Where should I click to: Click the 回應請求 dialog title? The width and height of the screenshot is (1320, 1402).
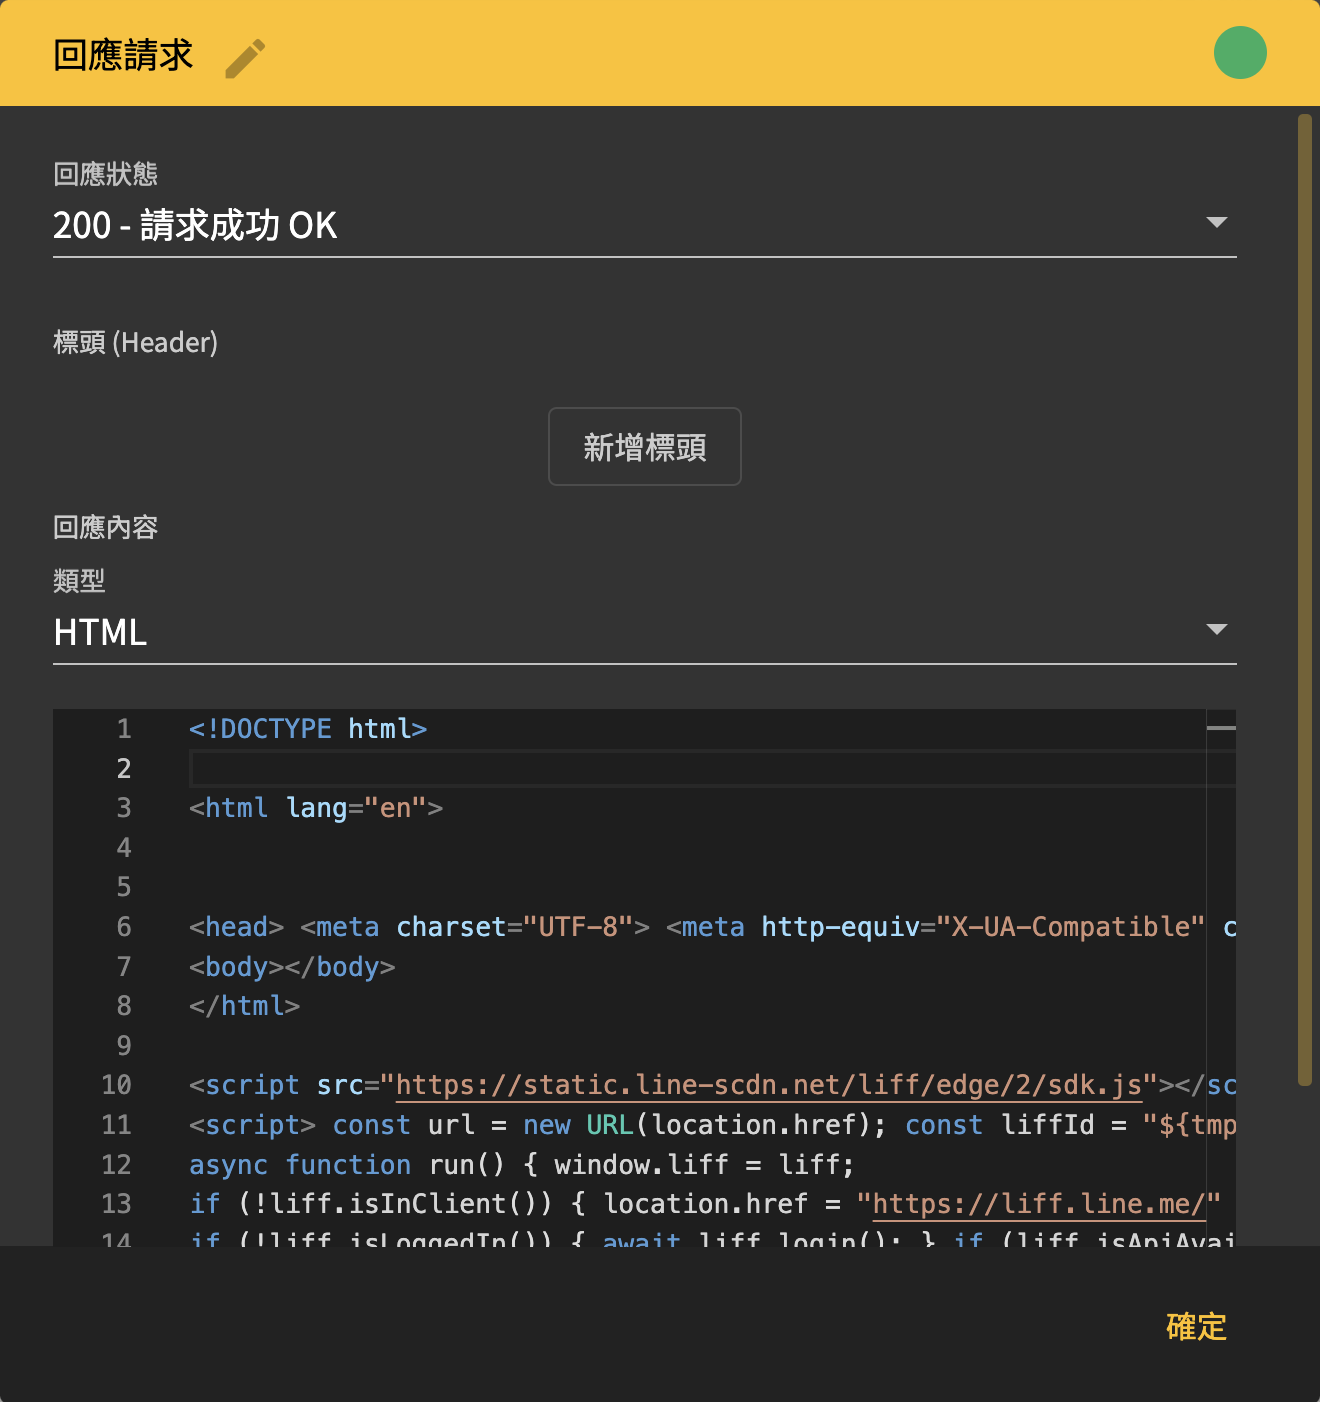[x=123, y=55]
